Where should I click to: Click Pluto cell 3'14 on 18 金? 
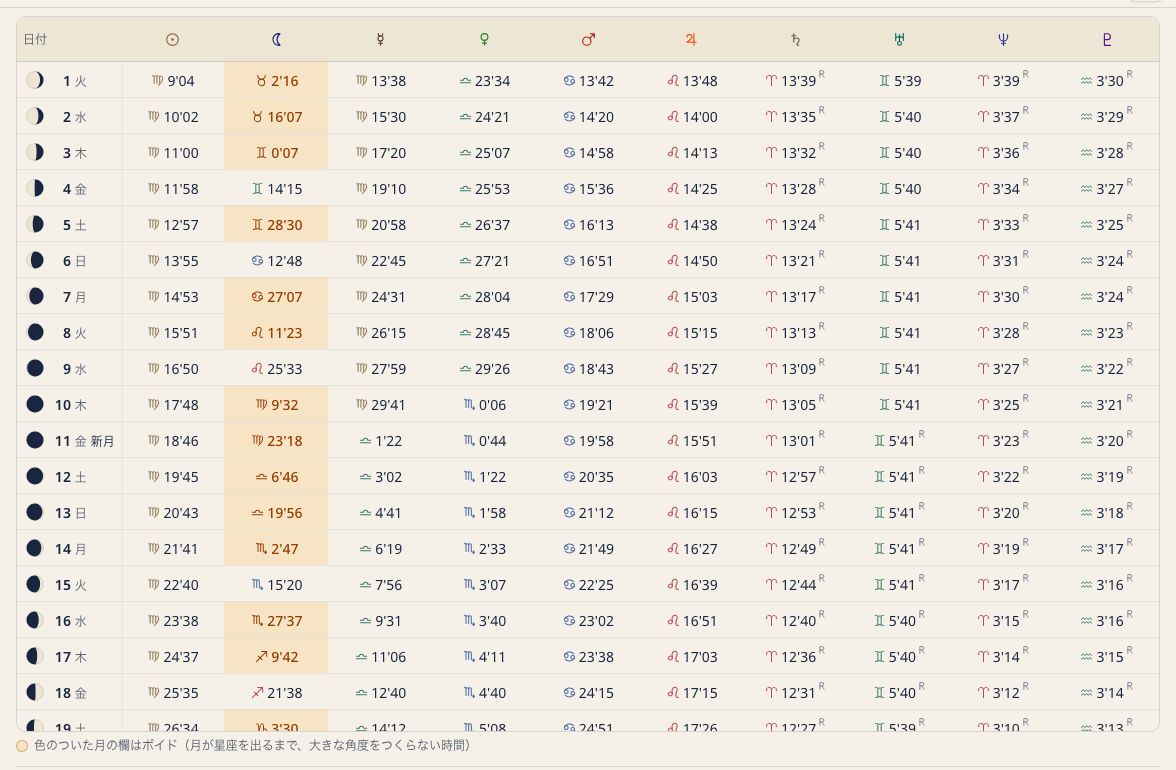pyautogui.click(x=1106, y=692)
